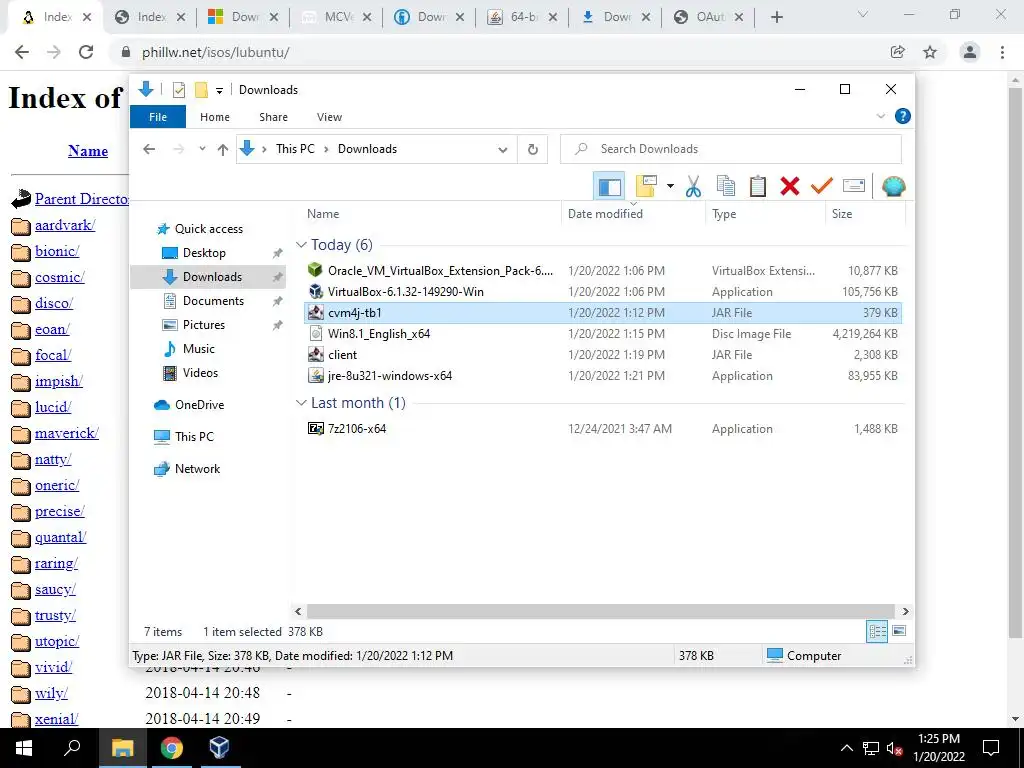This screenshot has height=768, width=1024.
Task: Click This PC in the address breadcrumb
Action: (x=295, y=149)
